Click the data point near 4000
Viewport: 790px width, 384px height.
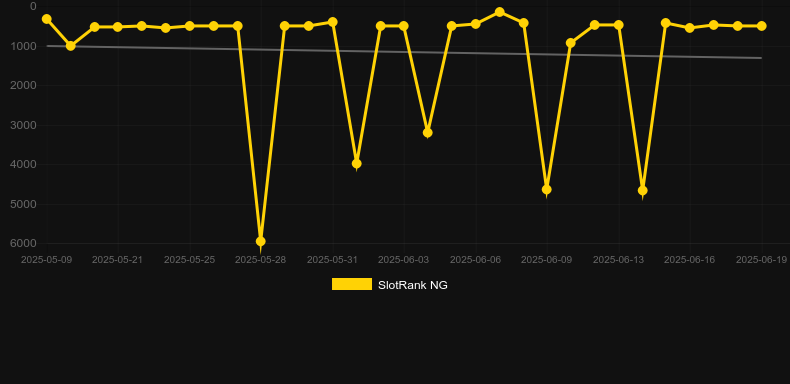point(356,163)
